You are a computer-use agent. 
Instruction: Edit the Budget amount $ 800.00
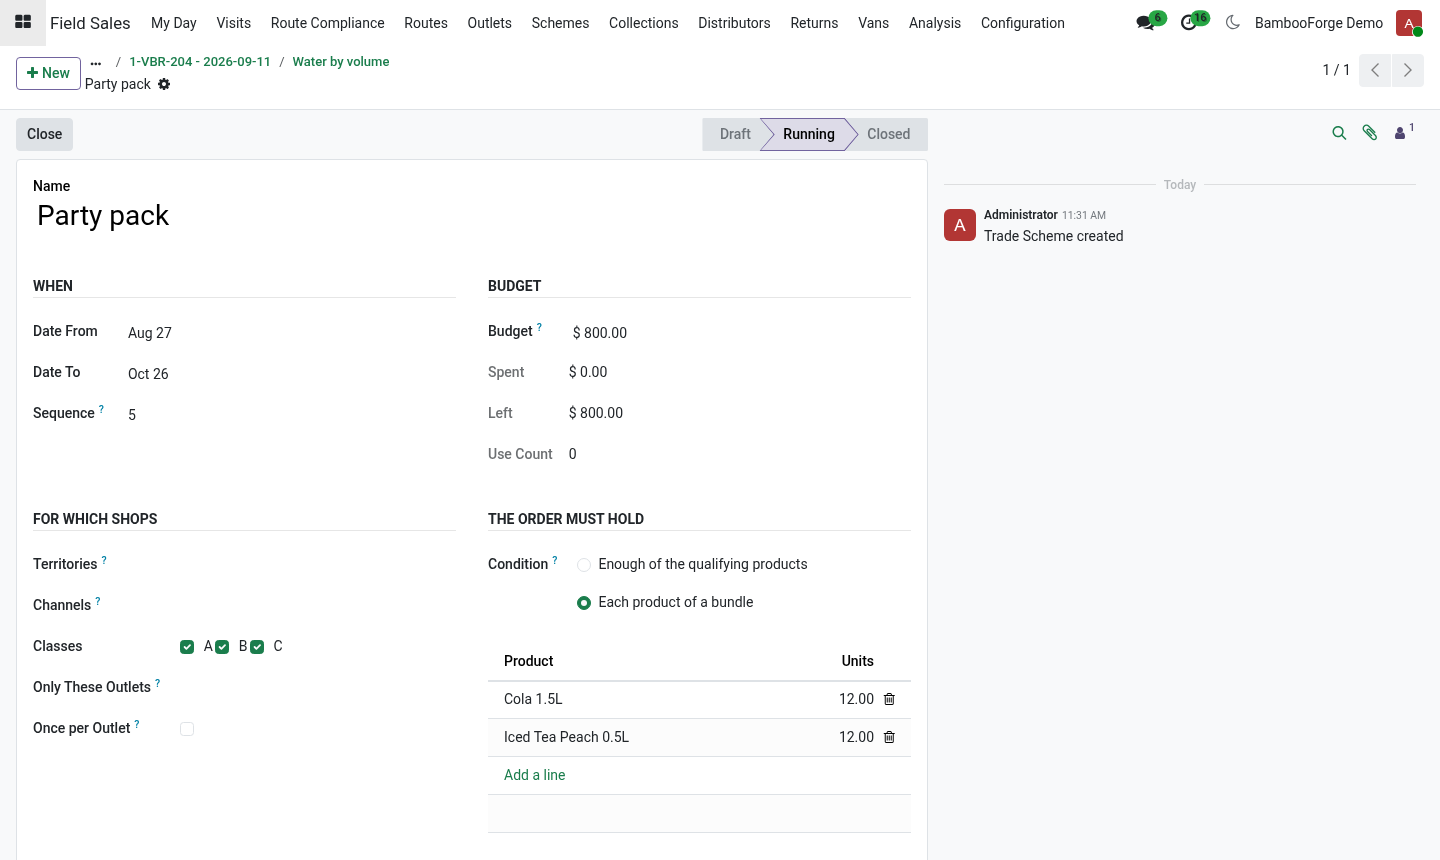point(741,333)
